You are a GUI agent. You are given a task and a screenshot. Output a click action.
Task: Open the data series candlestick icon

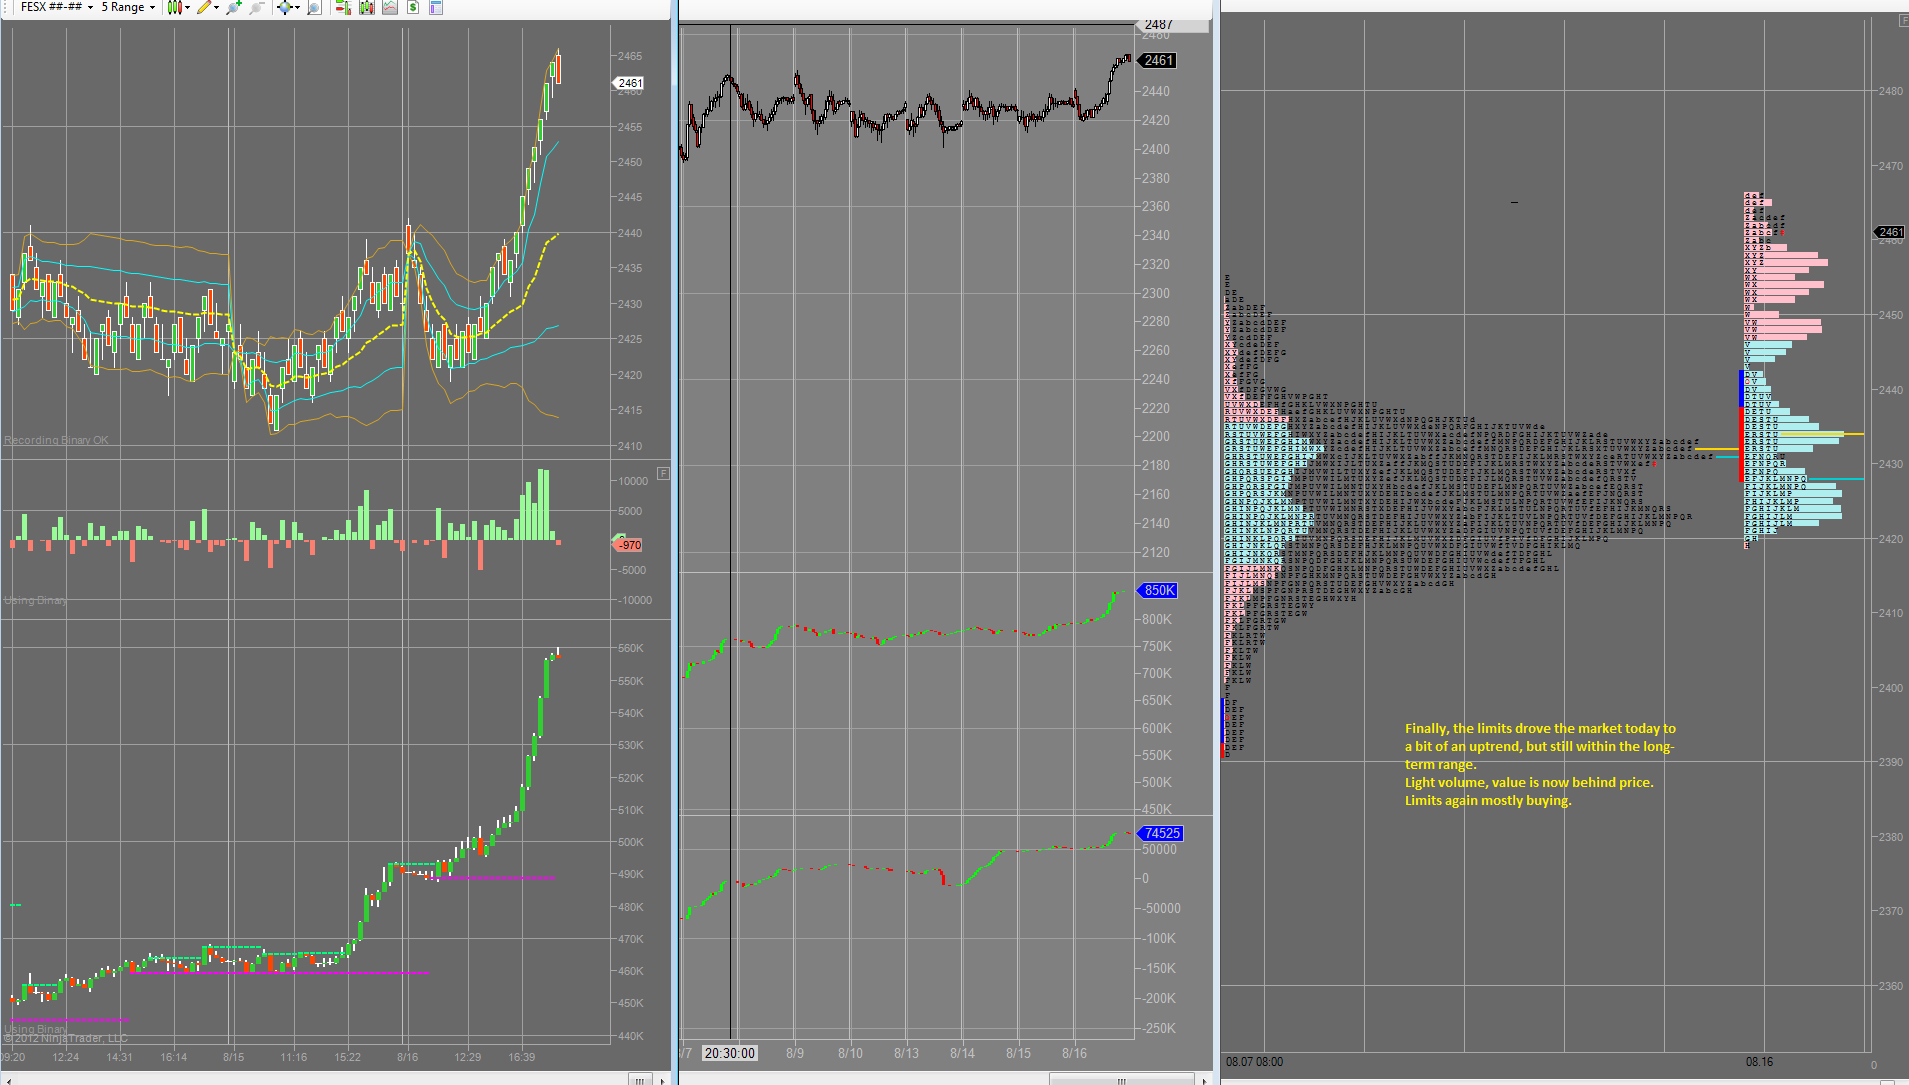[366, 7]
